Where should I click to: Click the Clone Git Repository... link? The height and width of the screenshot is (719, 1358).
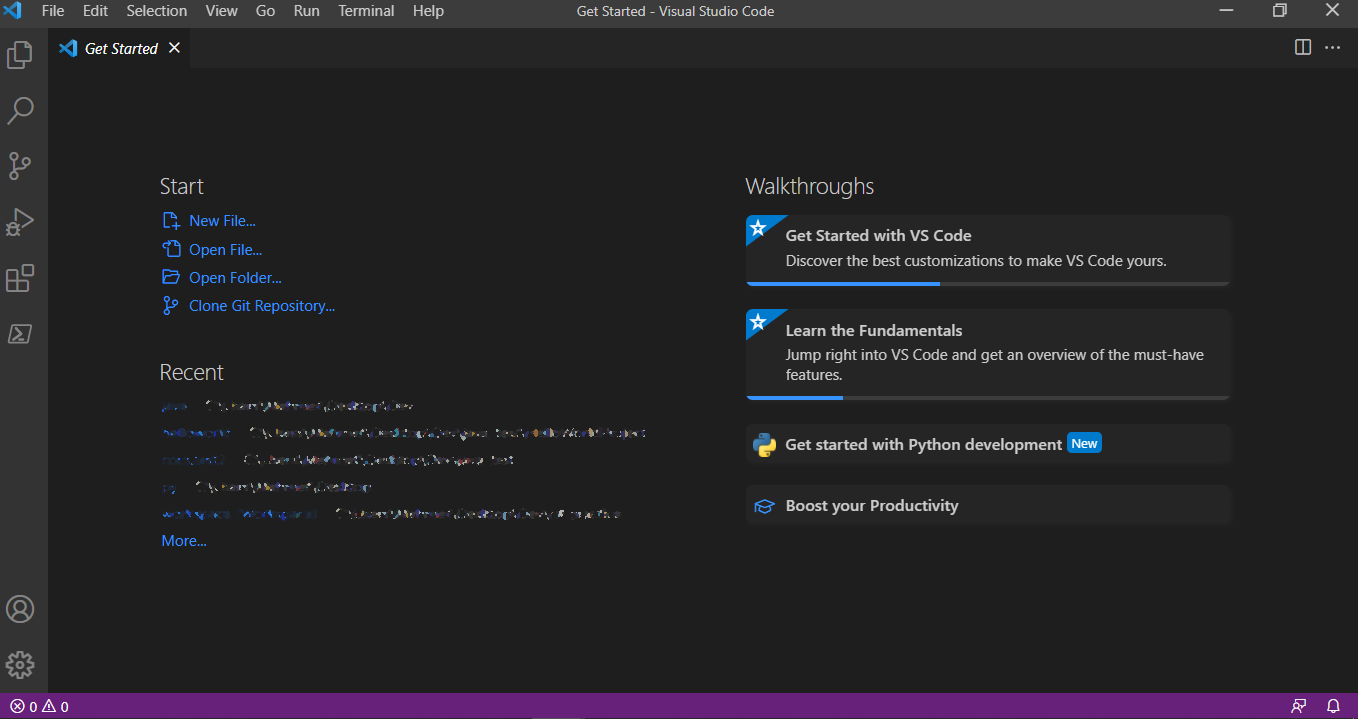tap(262, 306)
